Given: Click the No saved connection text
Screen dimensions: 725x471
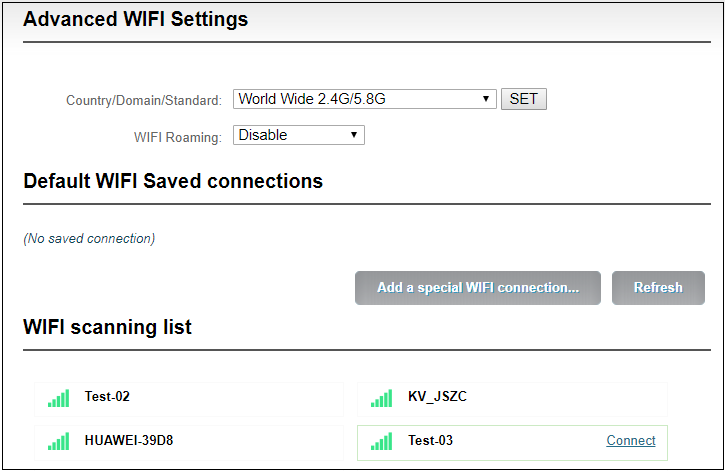Looking at the screenshot, I should 89,239.
